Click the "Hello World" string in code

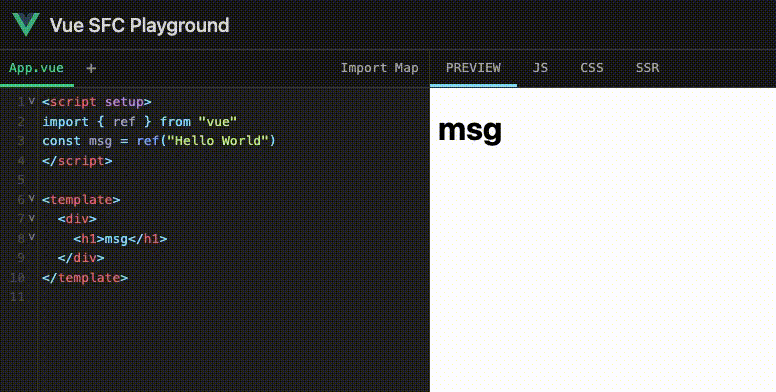point(217,141)
